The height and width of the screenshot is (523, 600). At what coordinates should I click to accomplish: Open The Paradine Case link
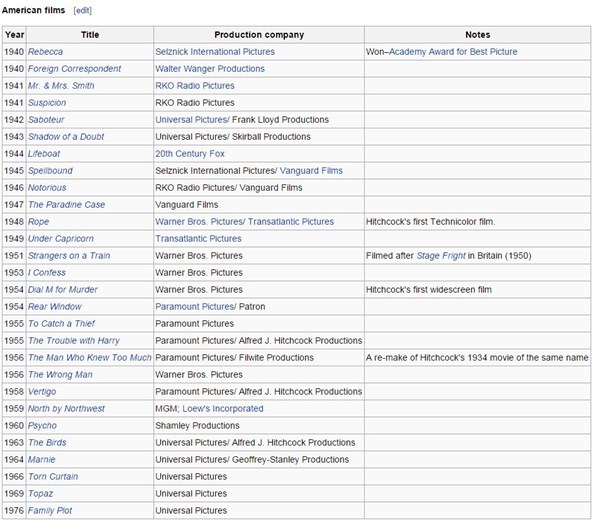point(66,205)
